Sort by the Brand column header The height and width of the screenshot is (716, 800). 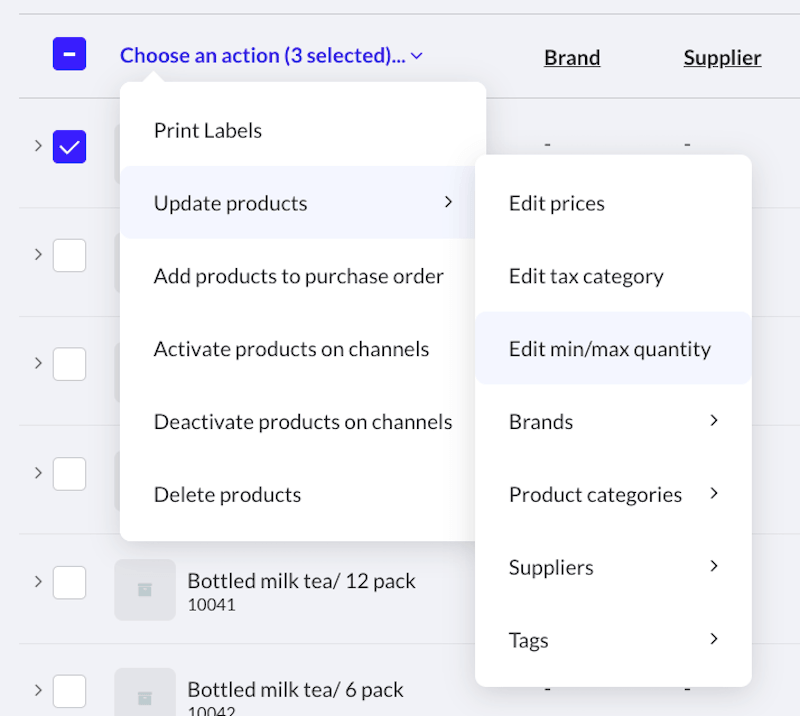(572, 57)
